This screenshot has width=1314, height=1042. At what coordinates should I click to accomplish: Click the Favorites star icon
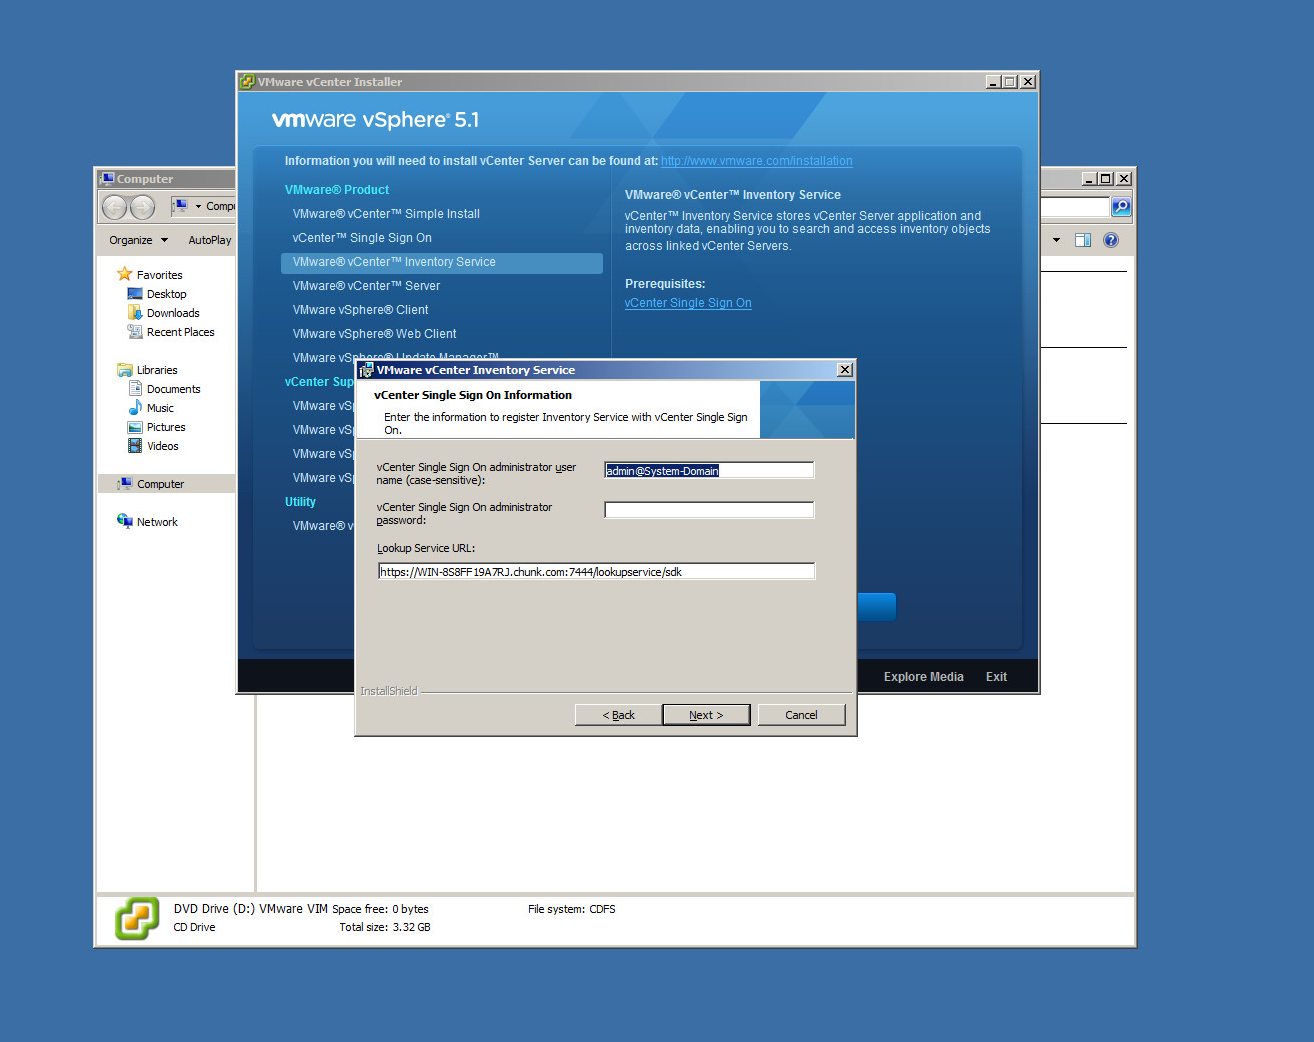click(125, 274)
